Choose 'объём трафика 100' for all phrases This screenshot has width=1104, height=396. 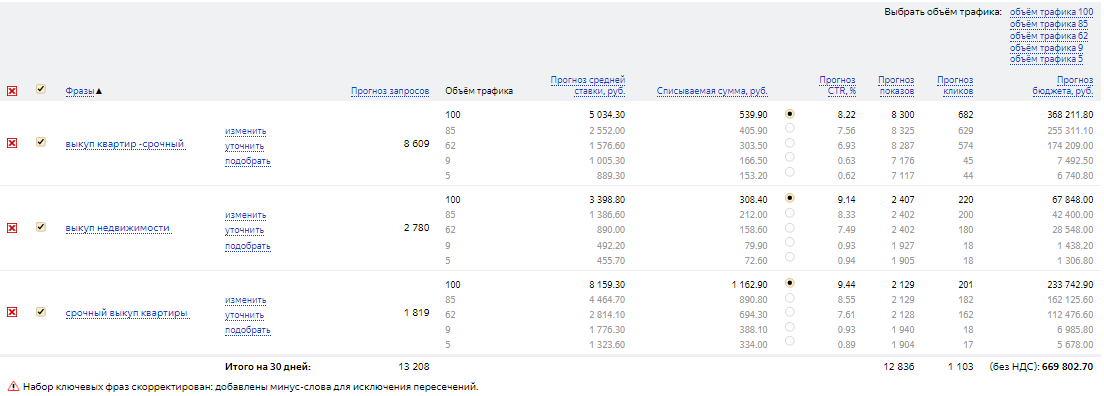(x=1051, y=12)
